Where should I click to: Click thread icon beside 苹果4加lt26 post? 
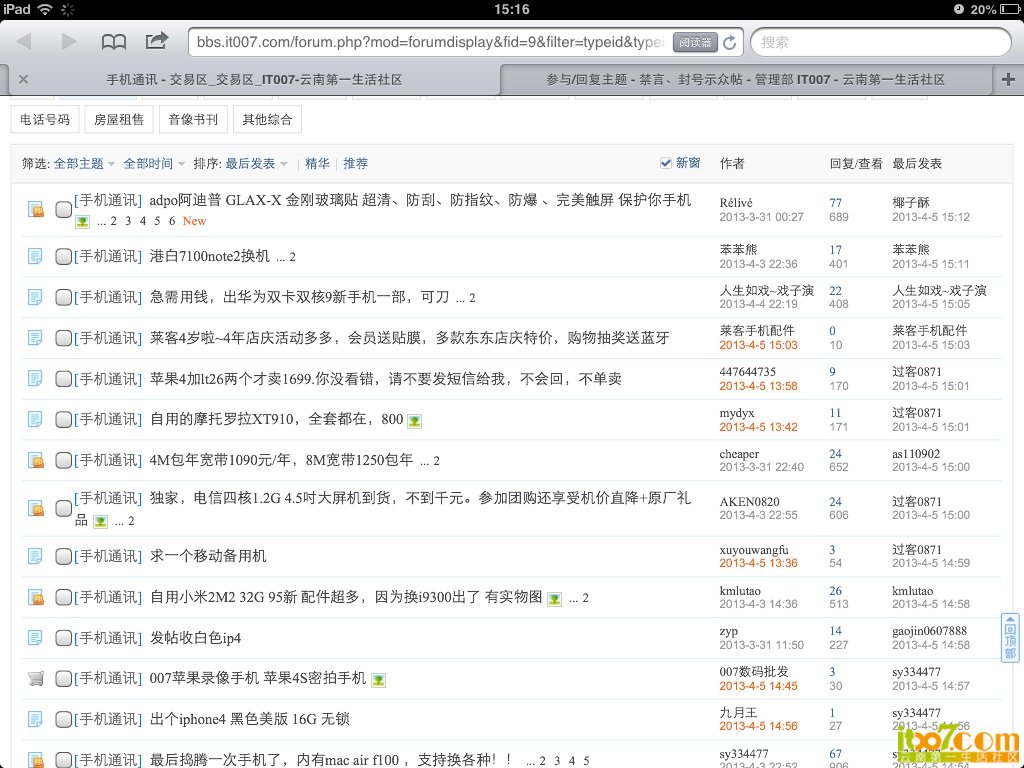pyautogui.click(x=35, y=379)
